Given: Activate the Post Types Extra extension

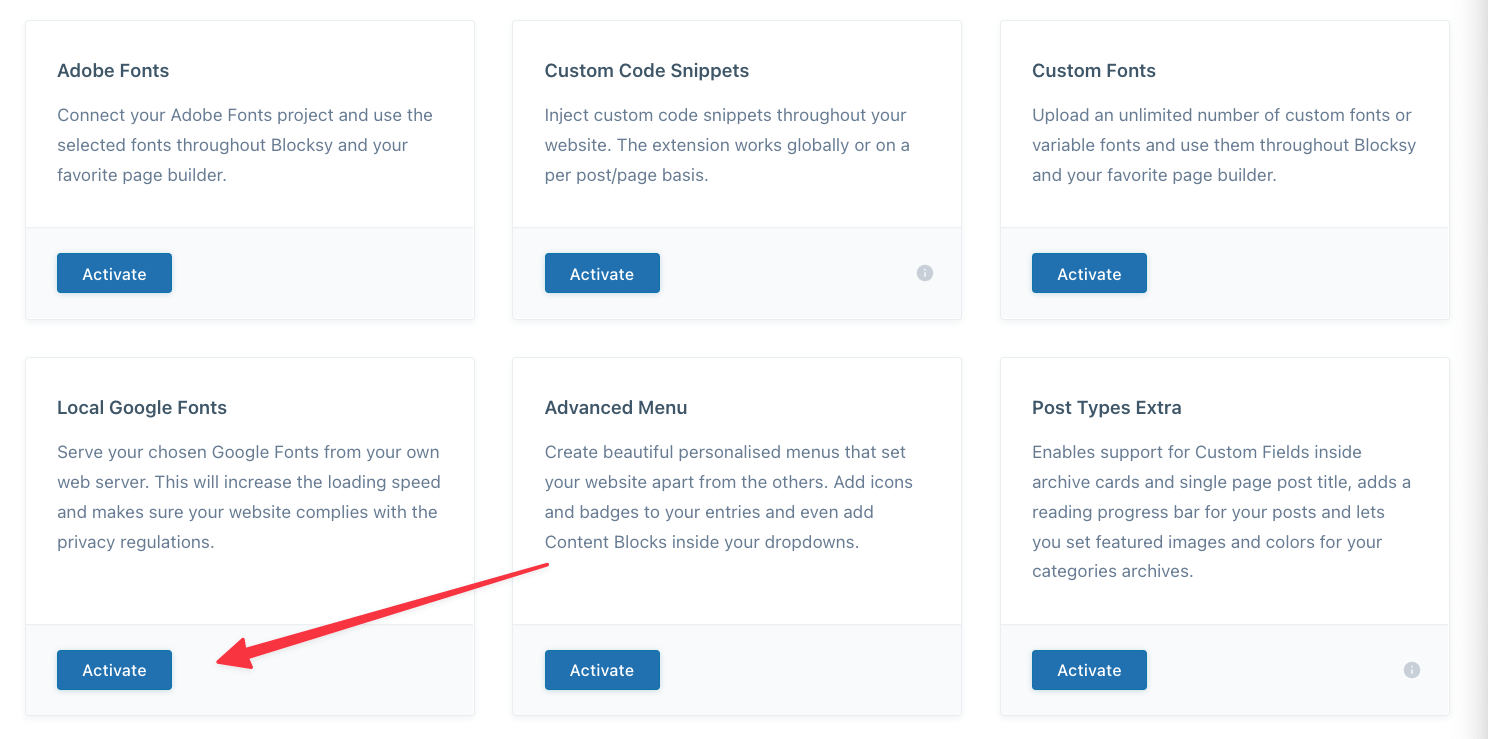Looking at the screenshot, I should click(1089, 670).
